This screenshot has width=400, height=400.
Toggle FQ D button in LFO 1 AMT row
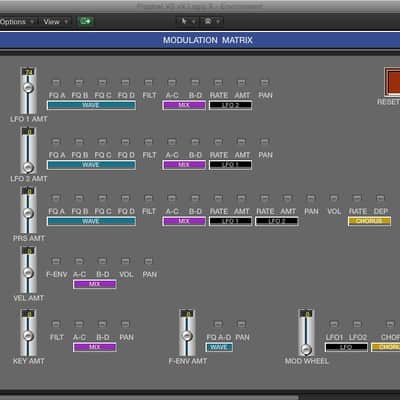[x=125, y=82]
